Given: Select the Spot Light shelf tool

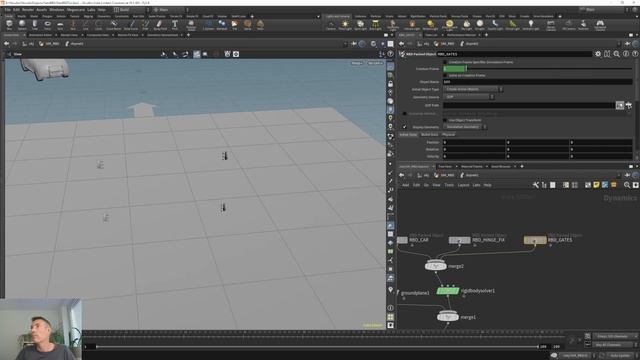Looking at the screenshot, I should [x=360, y=25].
